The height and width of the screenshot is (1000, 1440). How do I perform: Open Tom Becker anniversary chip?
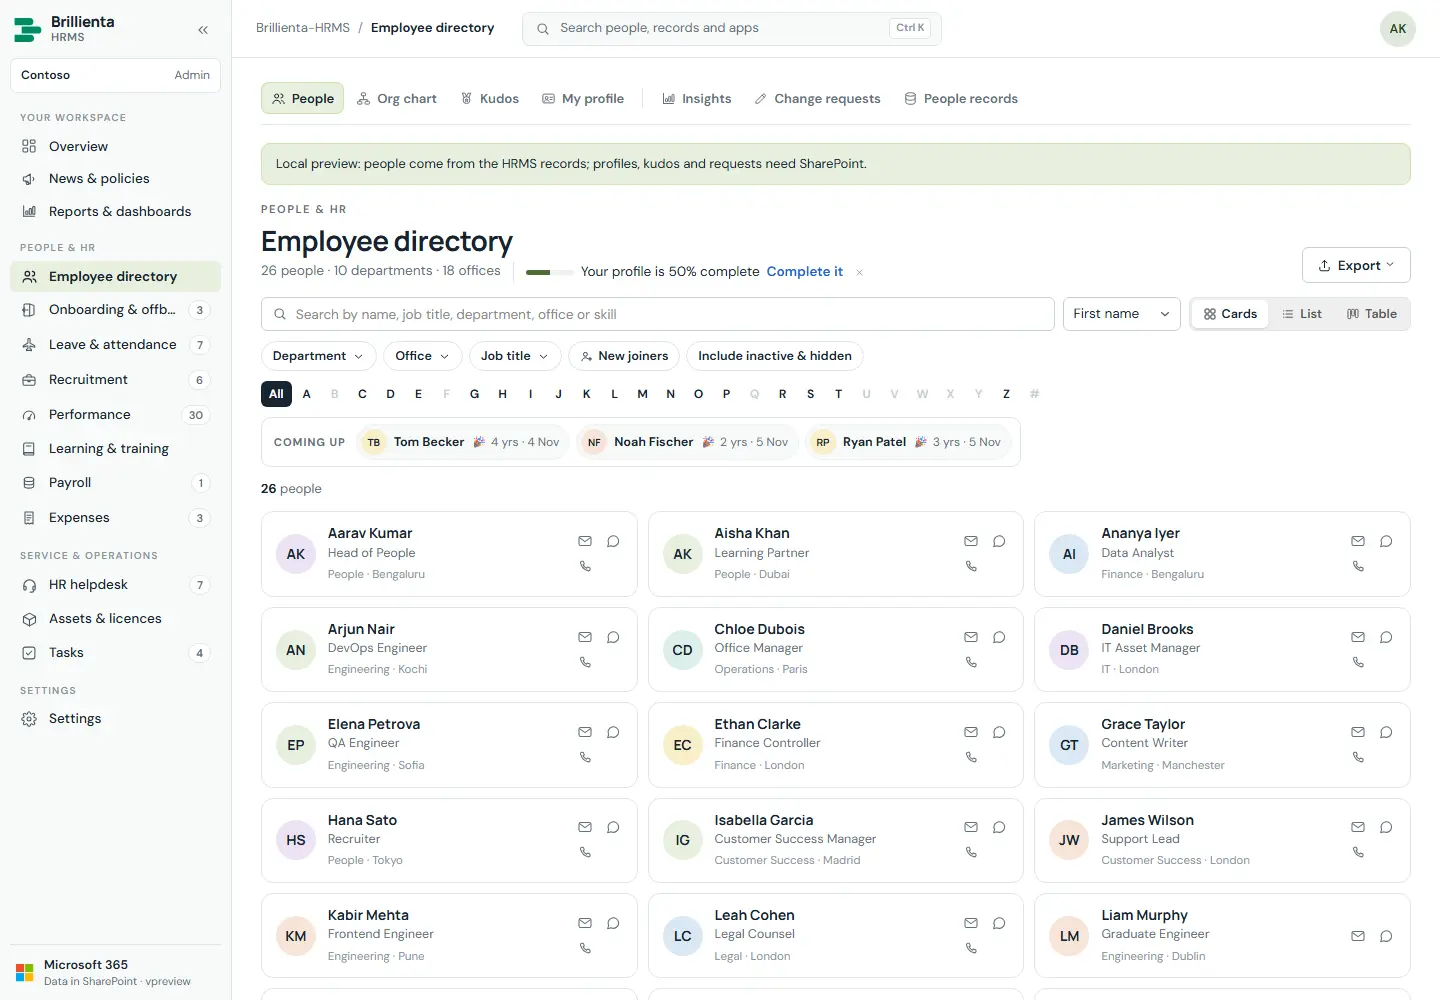click(x=464, y=442)
